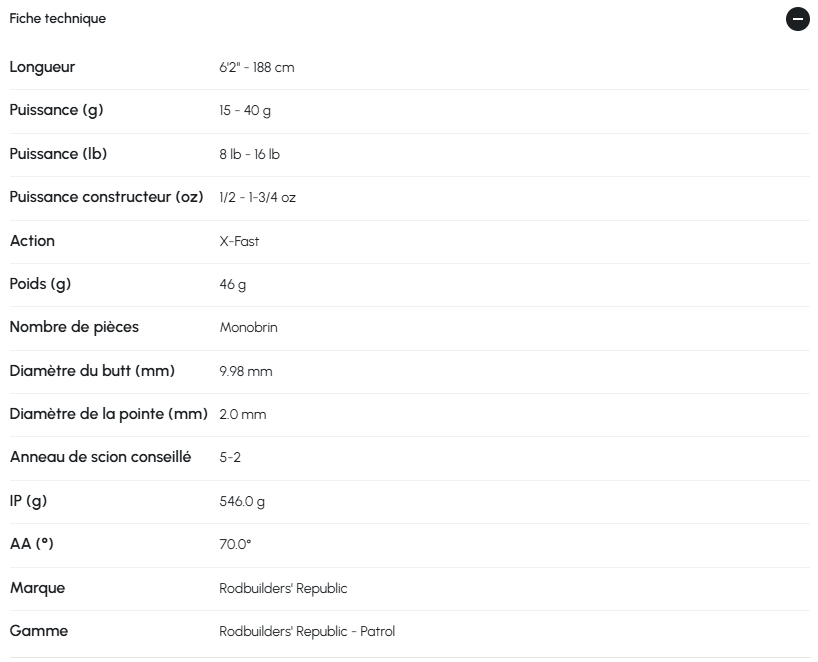
Task: Click the Puissance (g) label
Action: pyautogui.click(x=56, y=110)
